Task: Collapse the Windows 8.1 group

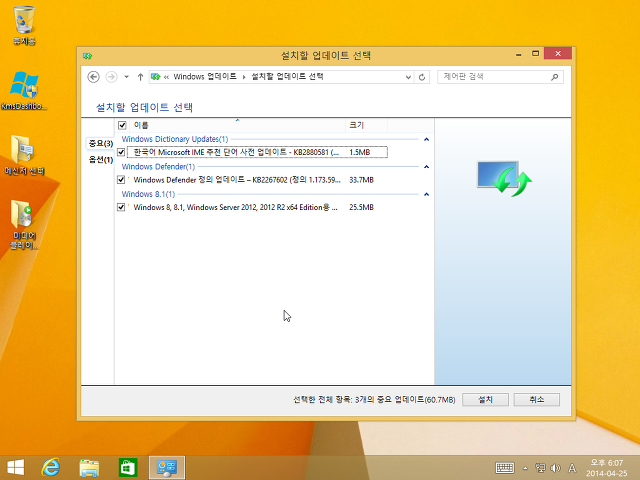Action: pyautogui.click(x=427, y=194)
